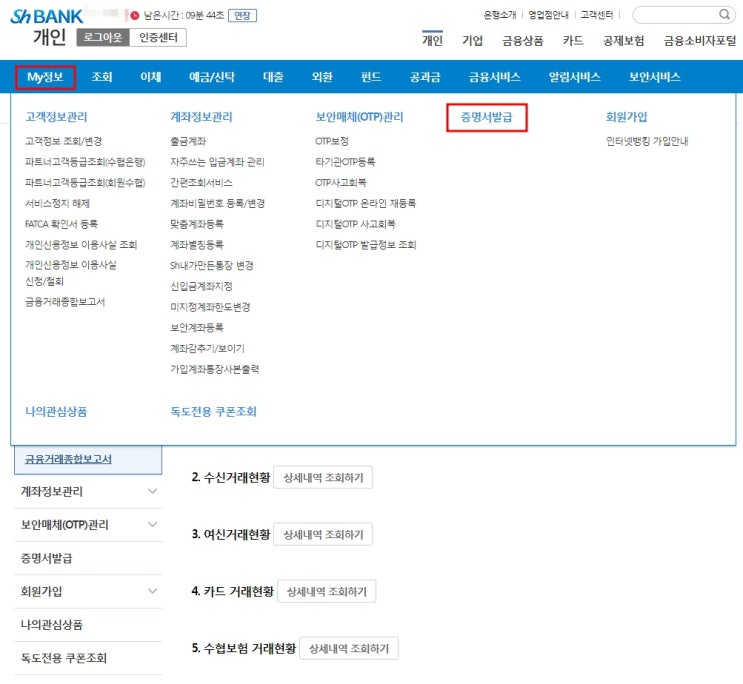
Task: Select 독도전용 쿠폰조회 in the left sidebar
Action: click(x=64, y=658)
